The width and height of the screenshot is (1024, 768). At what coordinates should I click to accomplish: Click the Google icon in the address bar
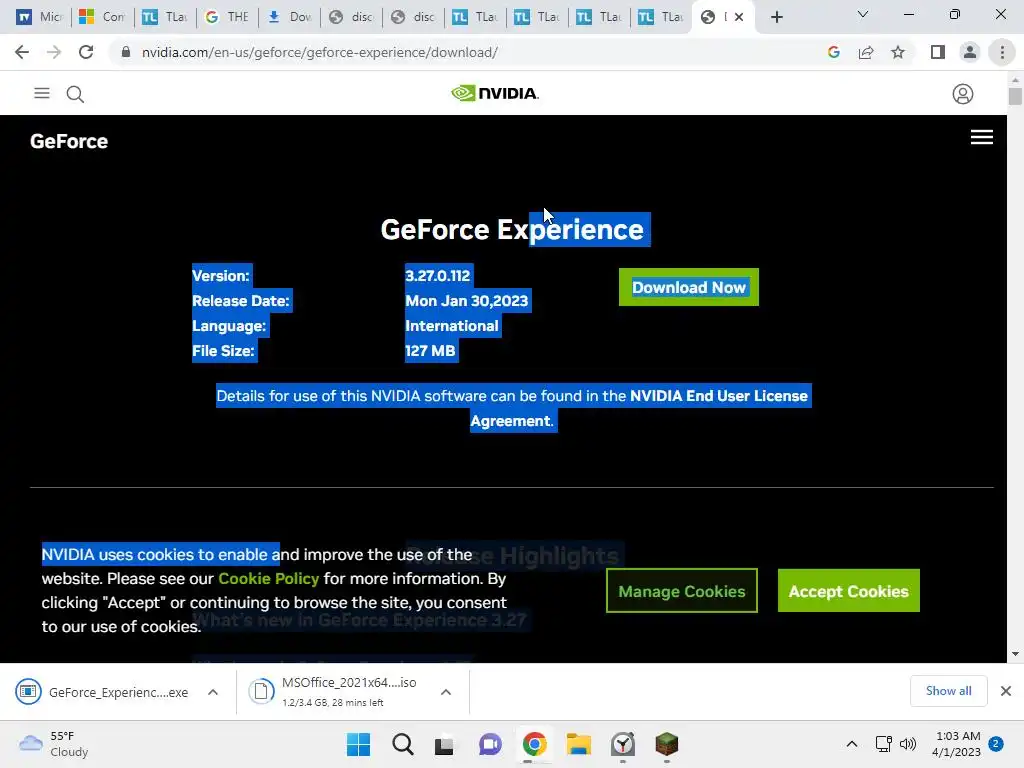833,52
